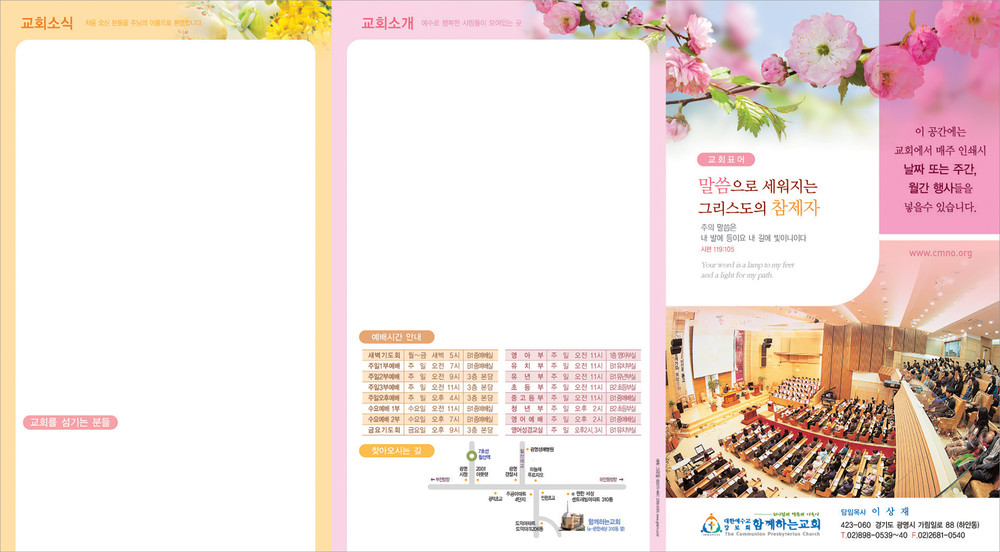Select the 교회소식 heading tab

tap(47, 22)
